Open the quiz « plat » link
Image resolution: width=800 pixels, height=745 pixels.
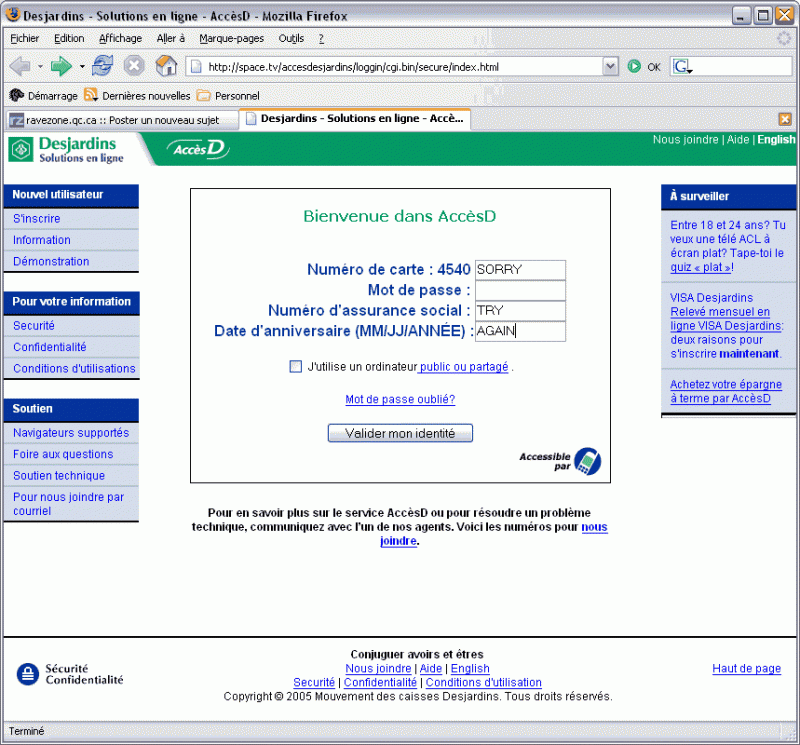click(x=701, y=267)
